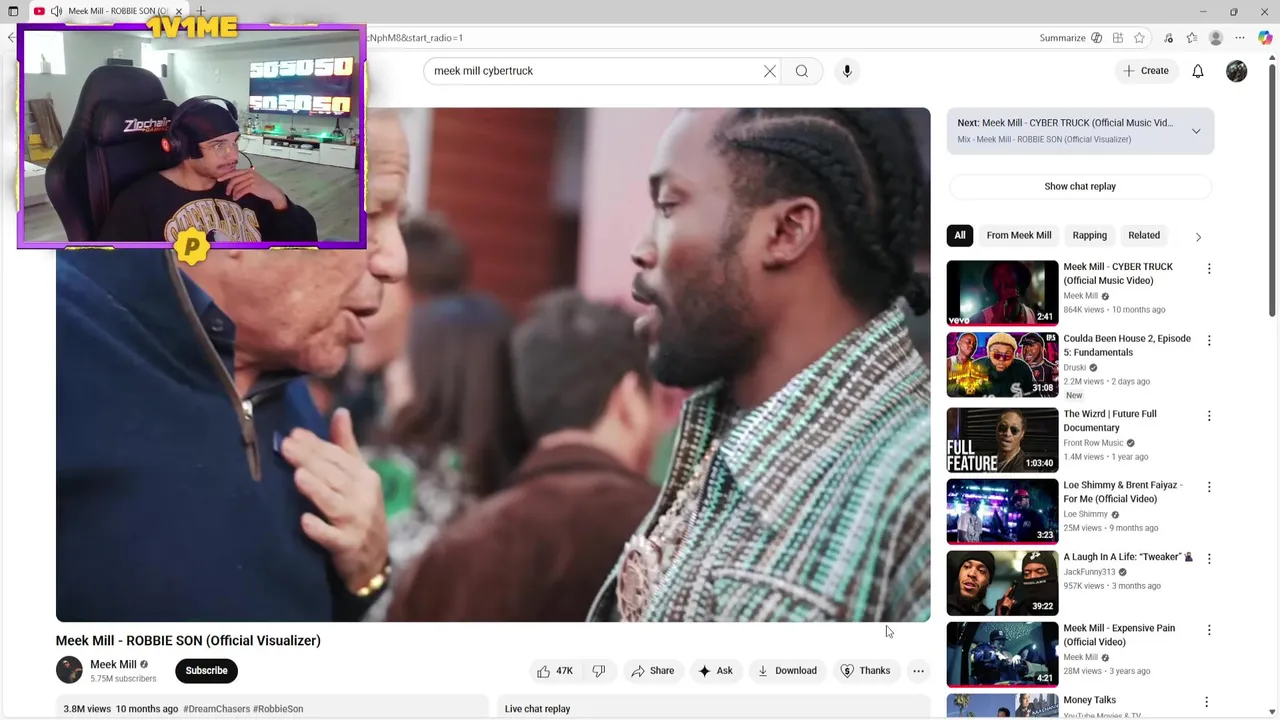Click the magnifier search button
Image resolution: width=1280 pixels, height=720 pixels.
(802, 71)
